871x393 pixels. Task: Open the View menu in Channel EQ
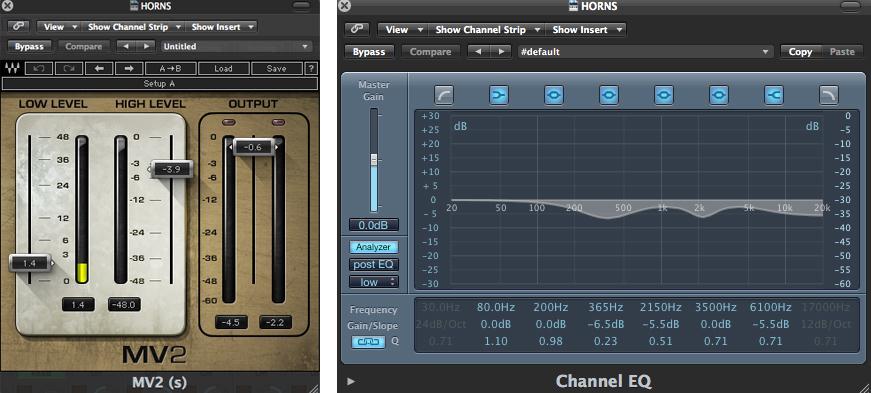point(403,29)
